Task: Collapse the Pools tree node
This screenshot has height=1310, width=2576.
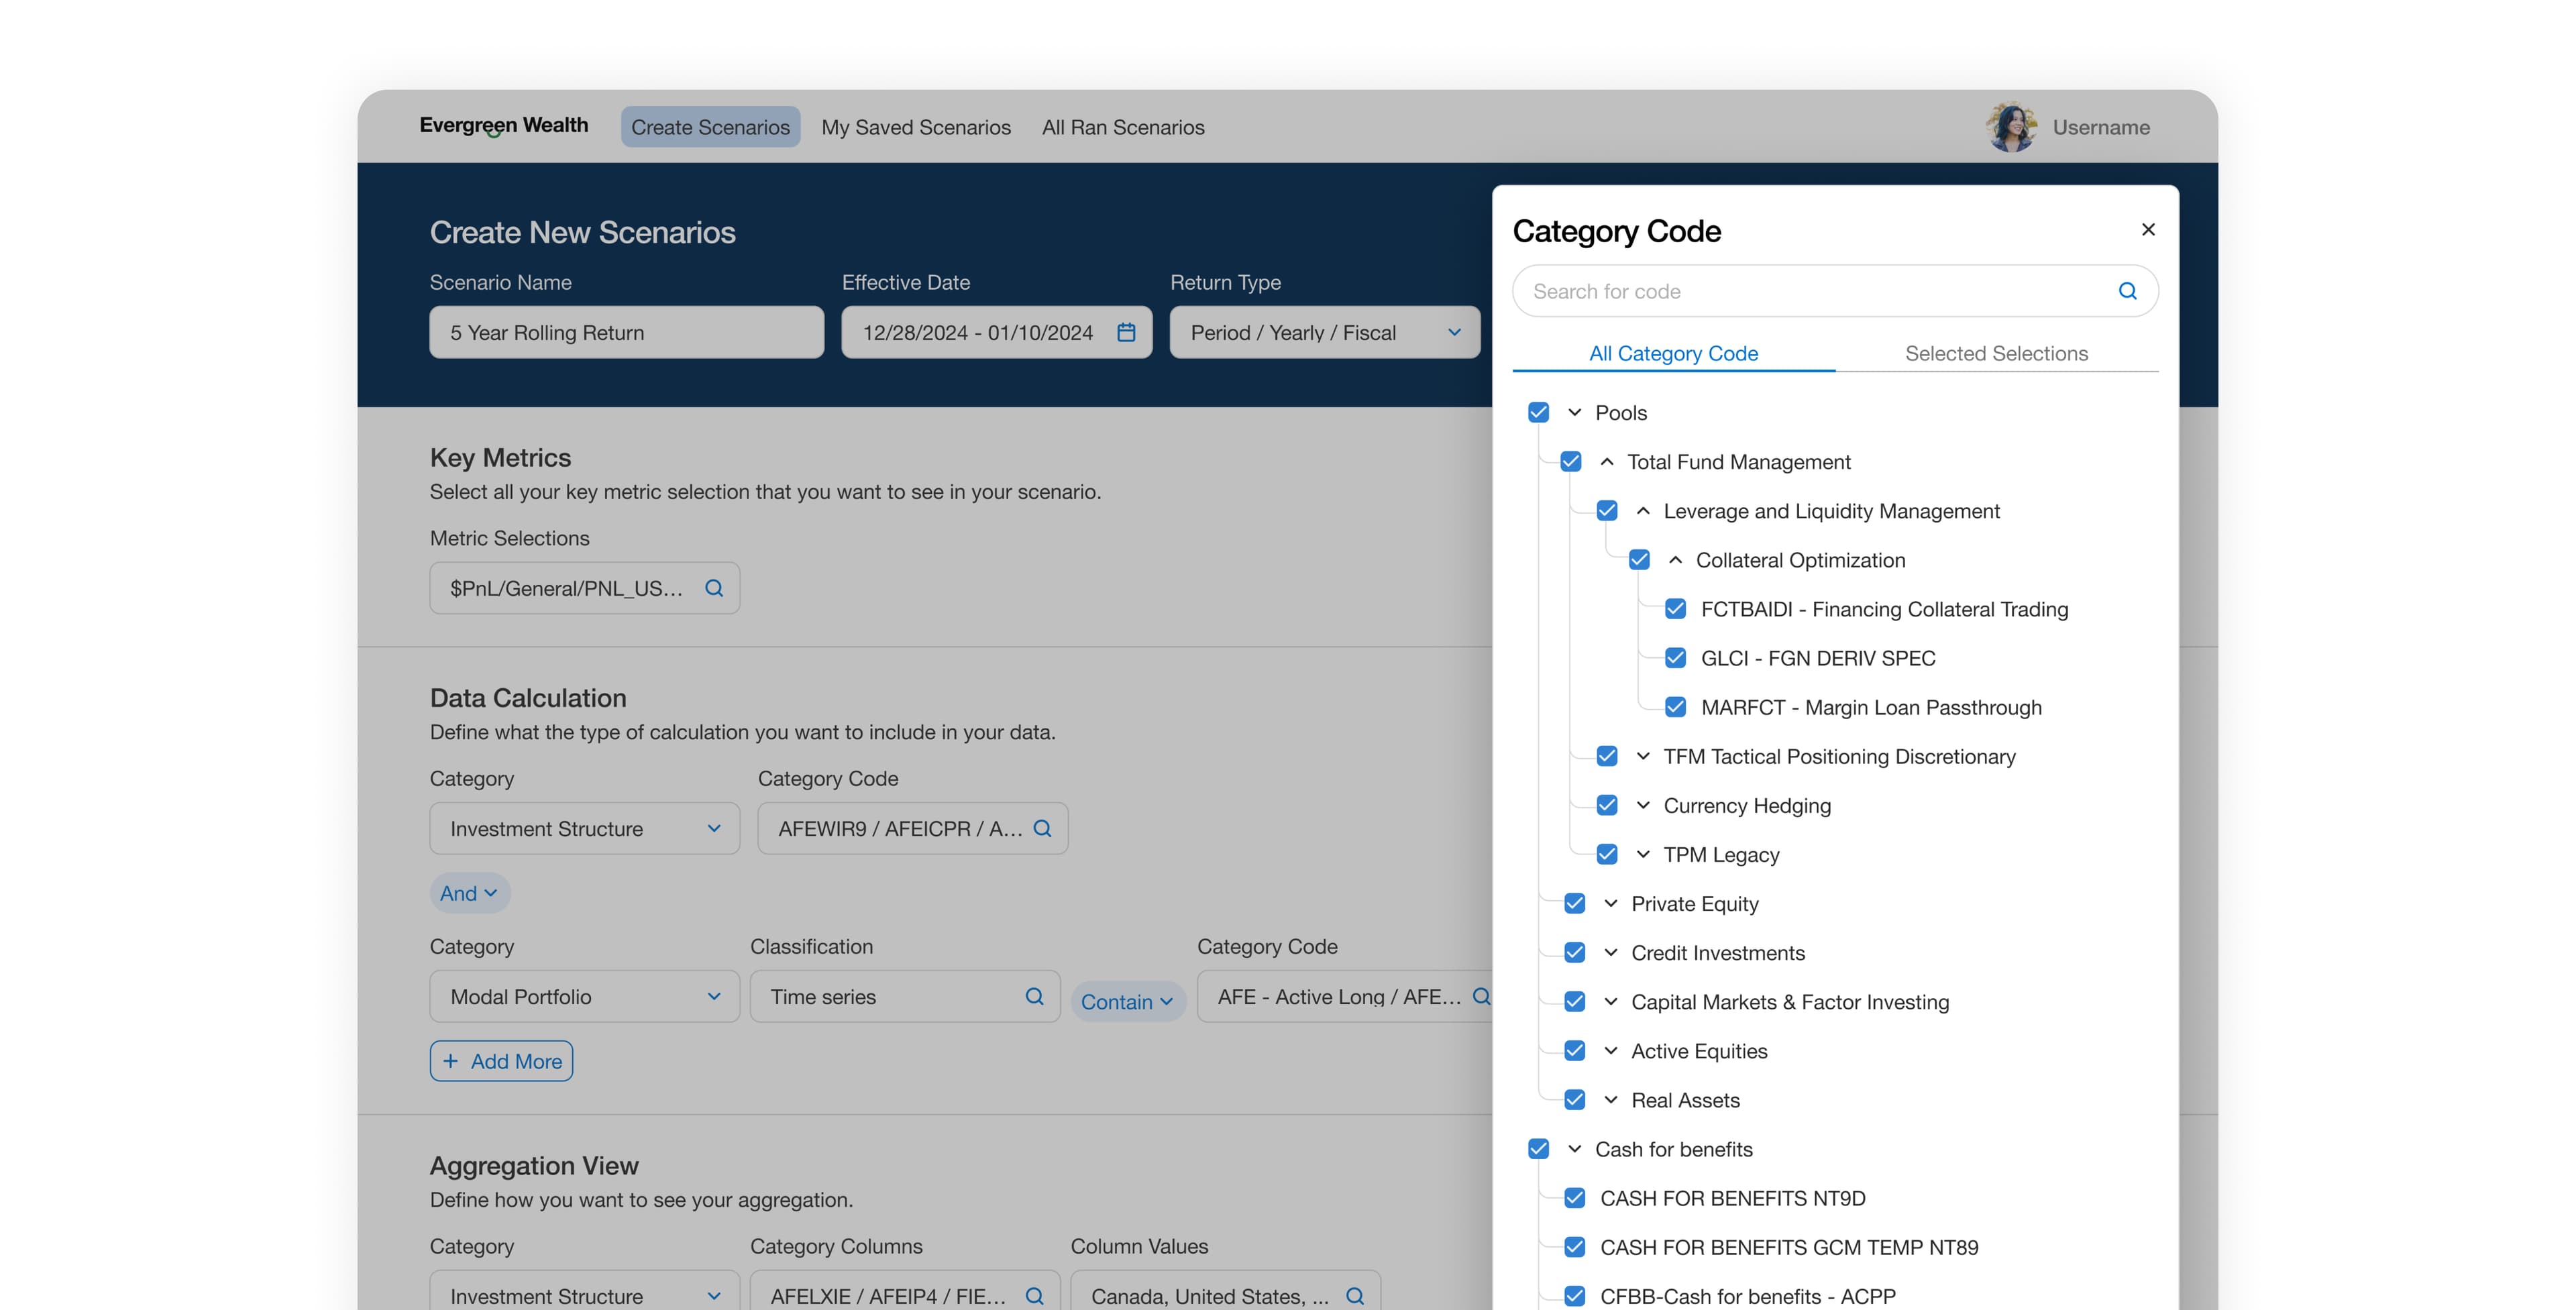Action: coord(1574,412)
